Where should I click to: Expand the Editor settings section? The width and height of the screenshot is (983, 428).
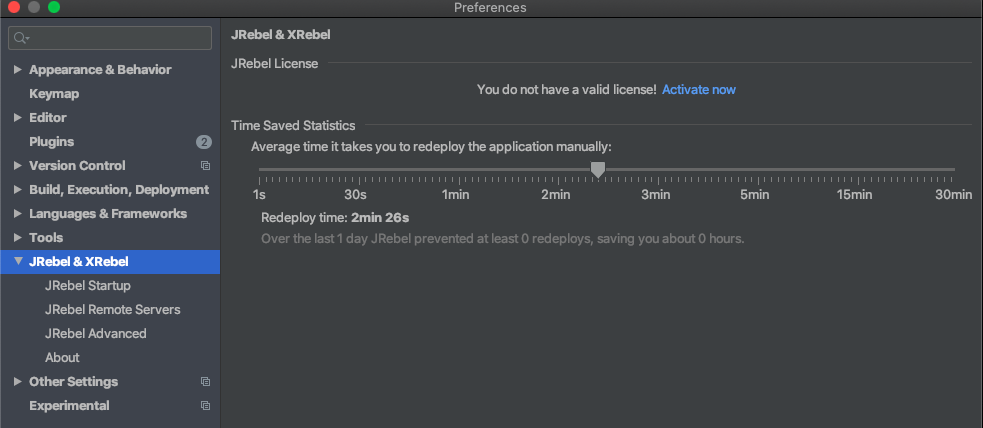click(17, 118)
